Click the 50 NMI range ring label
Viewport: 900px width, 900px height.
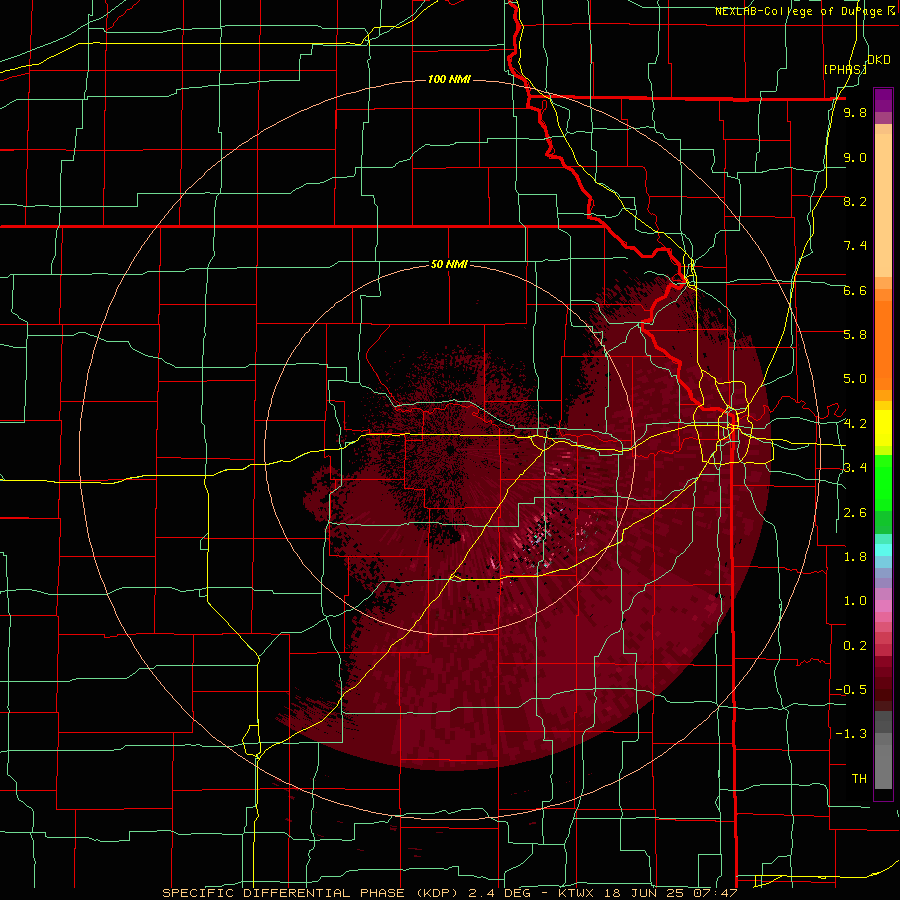449,264
